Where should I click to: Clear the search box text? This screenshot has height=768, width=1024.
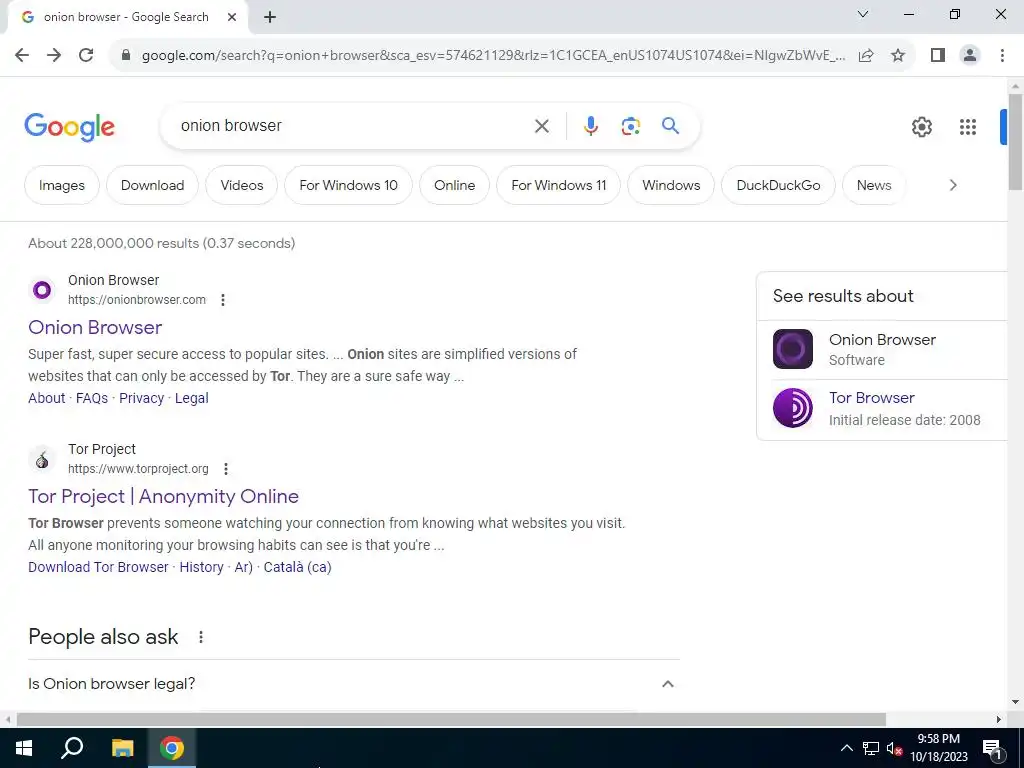(541, 126)
